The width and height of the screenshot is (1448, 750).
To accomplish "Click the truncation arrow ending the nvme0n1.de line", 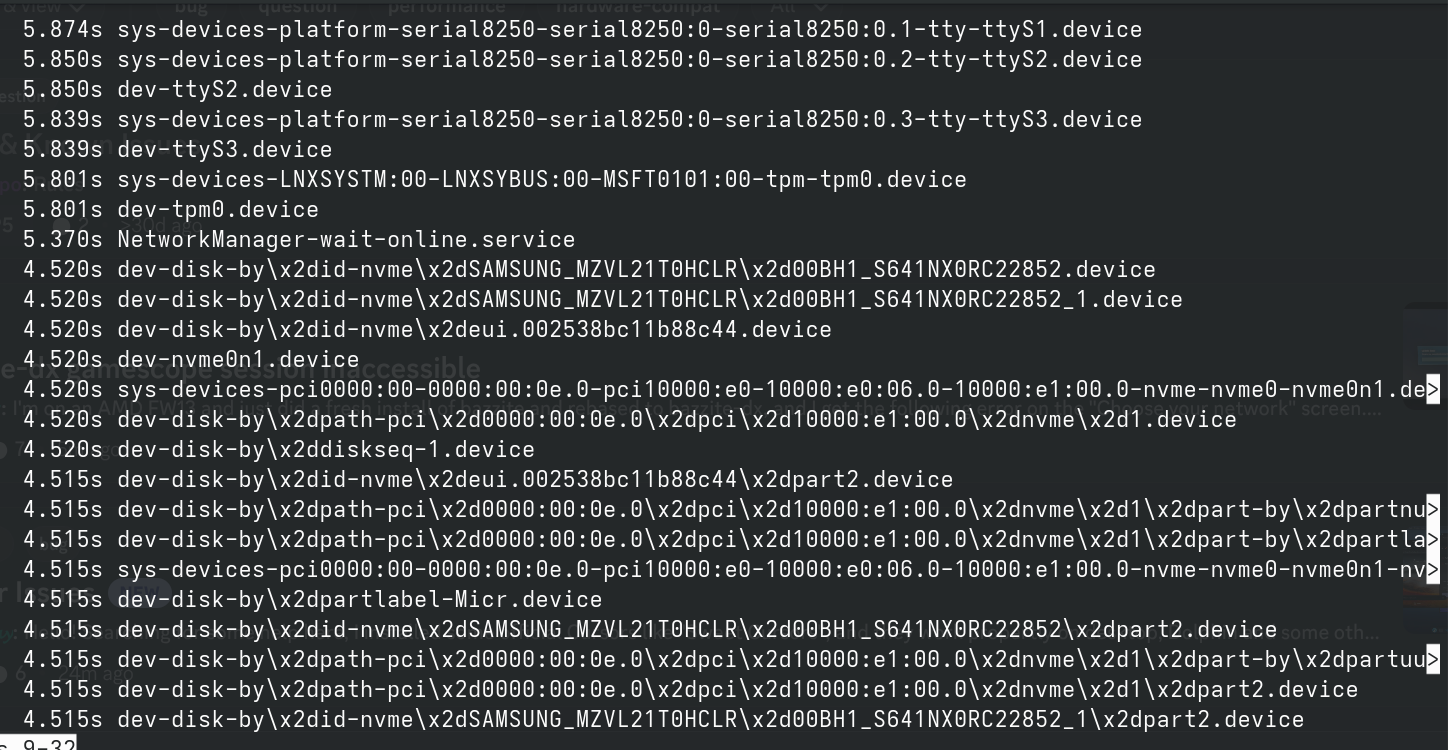I will (x=1433, y=390).
